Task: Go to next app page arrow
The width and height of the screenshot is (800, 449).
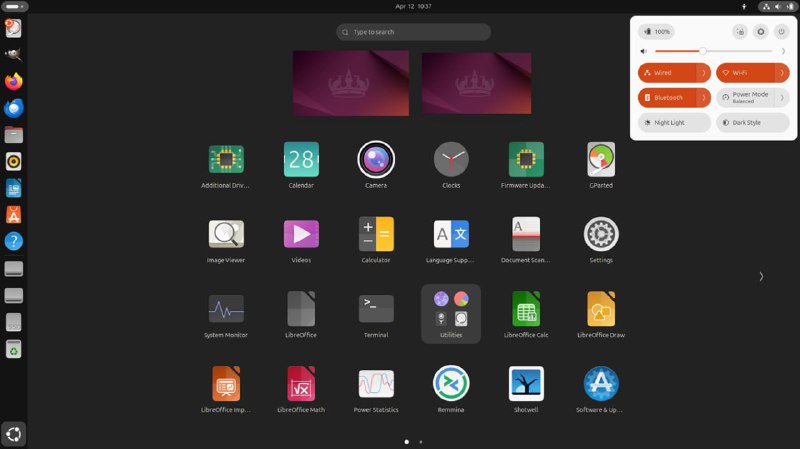Action: click(761, 276)
